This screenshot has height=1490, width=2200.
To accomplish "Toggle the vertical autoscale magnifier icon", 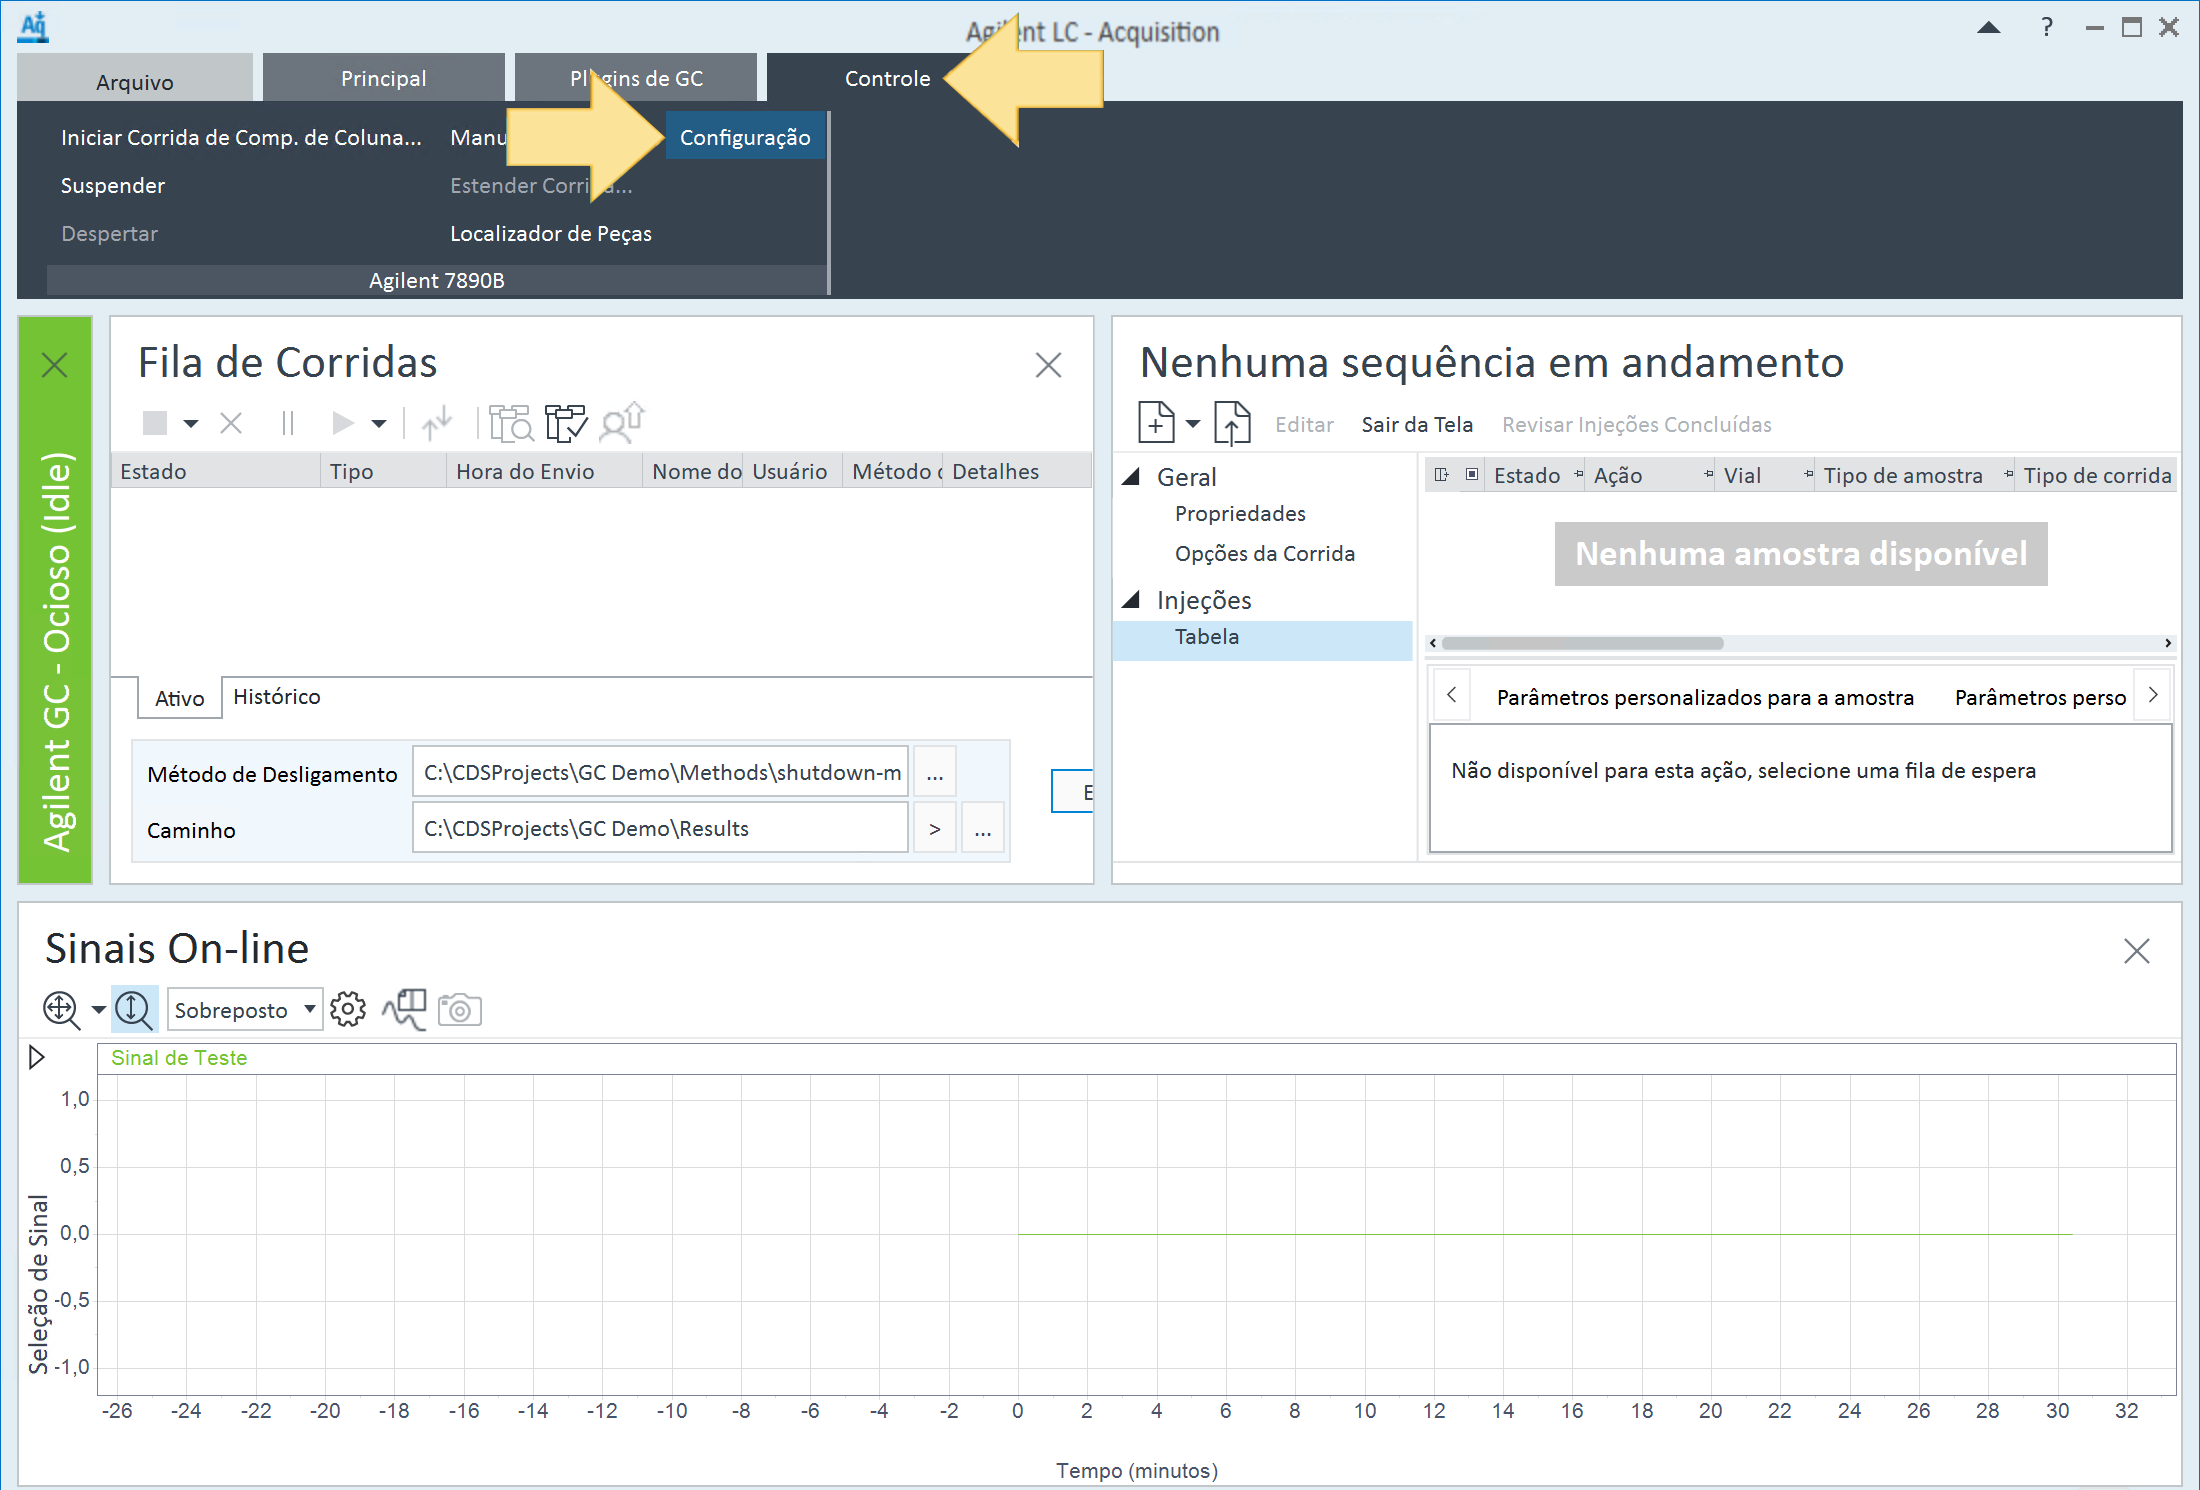I will click(x=134, y=1010).
